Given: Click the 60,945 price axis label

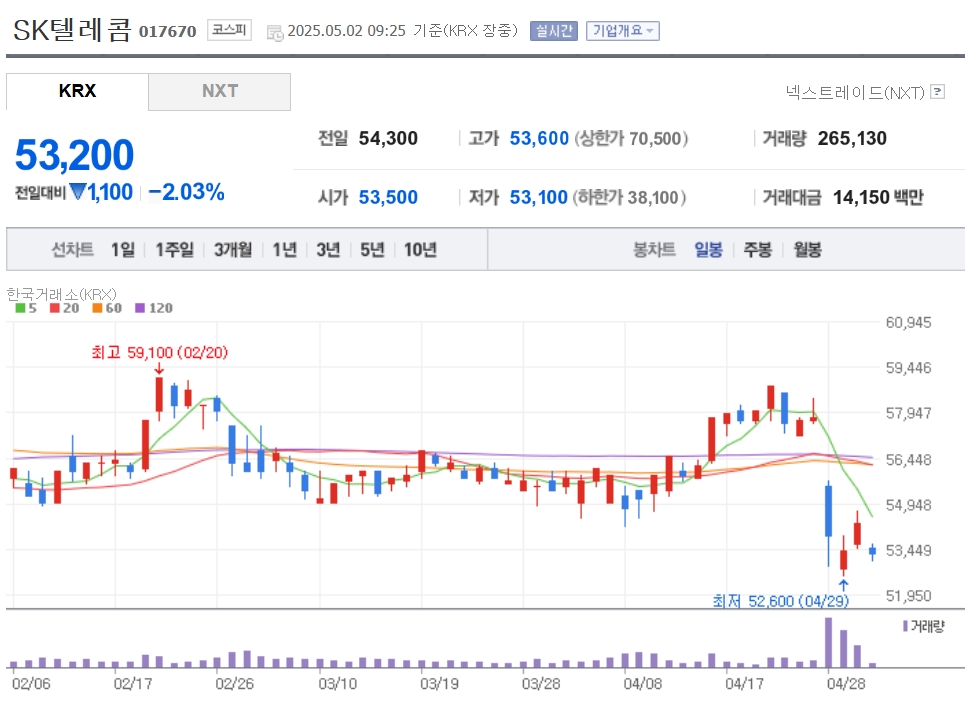Looking at the screenshot, I should pos(908,322).
